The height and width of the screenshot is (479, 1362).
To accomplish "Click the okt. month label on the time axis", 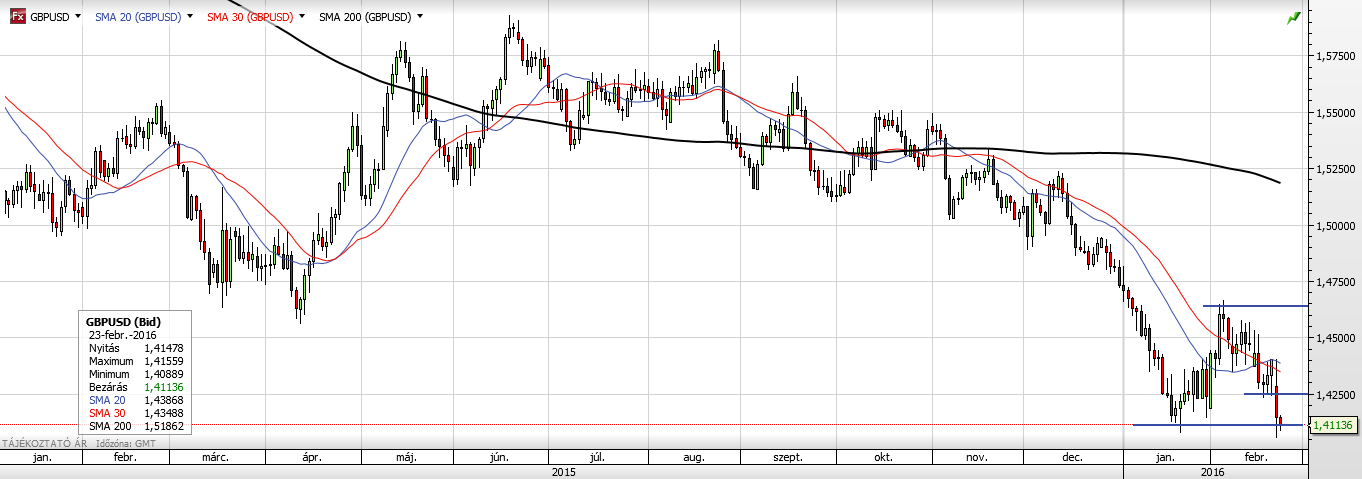I will 884,457.
